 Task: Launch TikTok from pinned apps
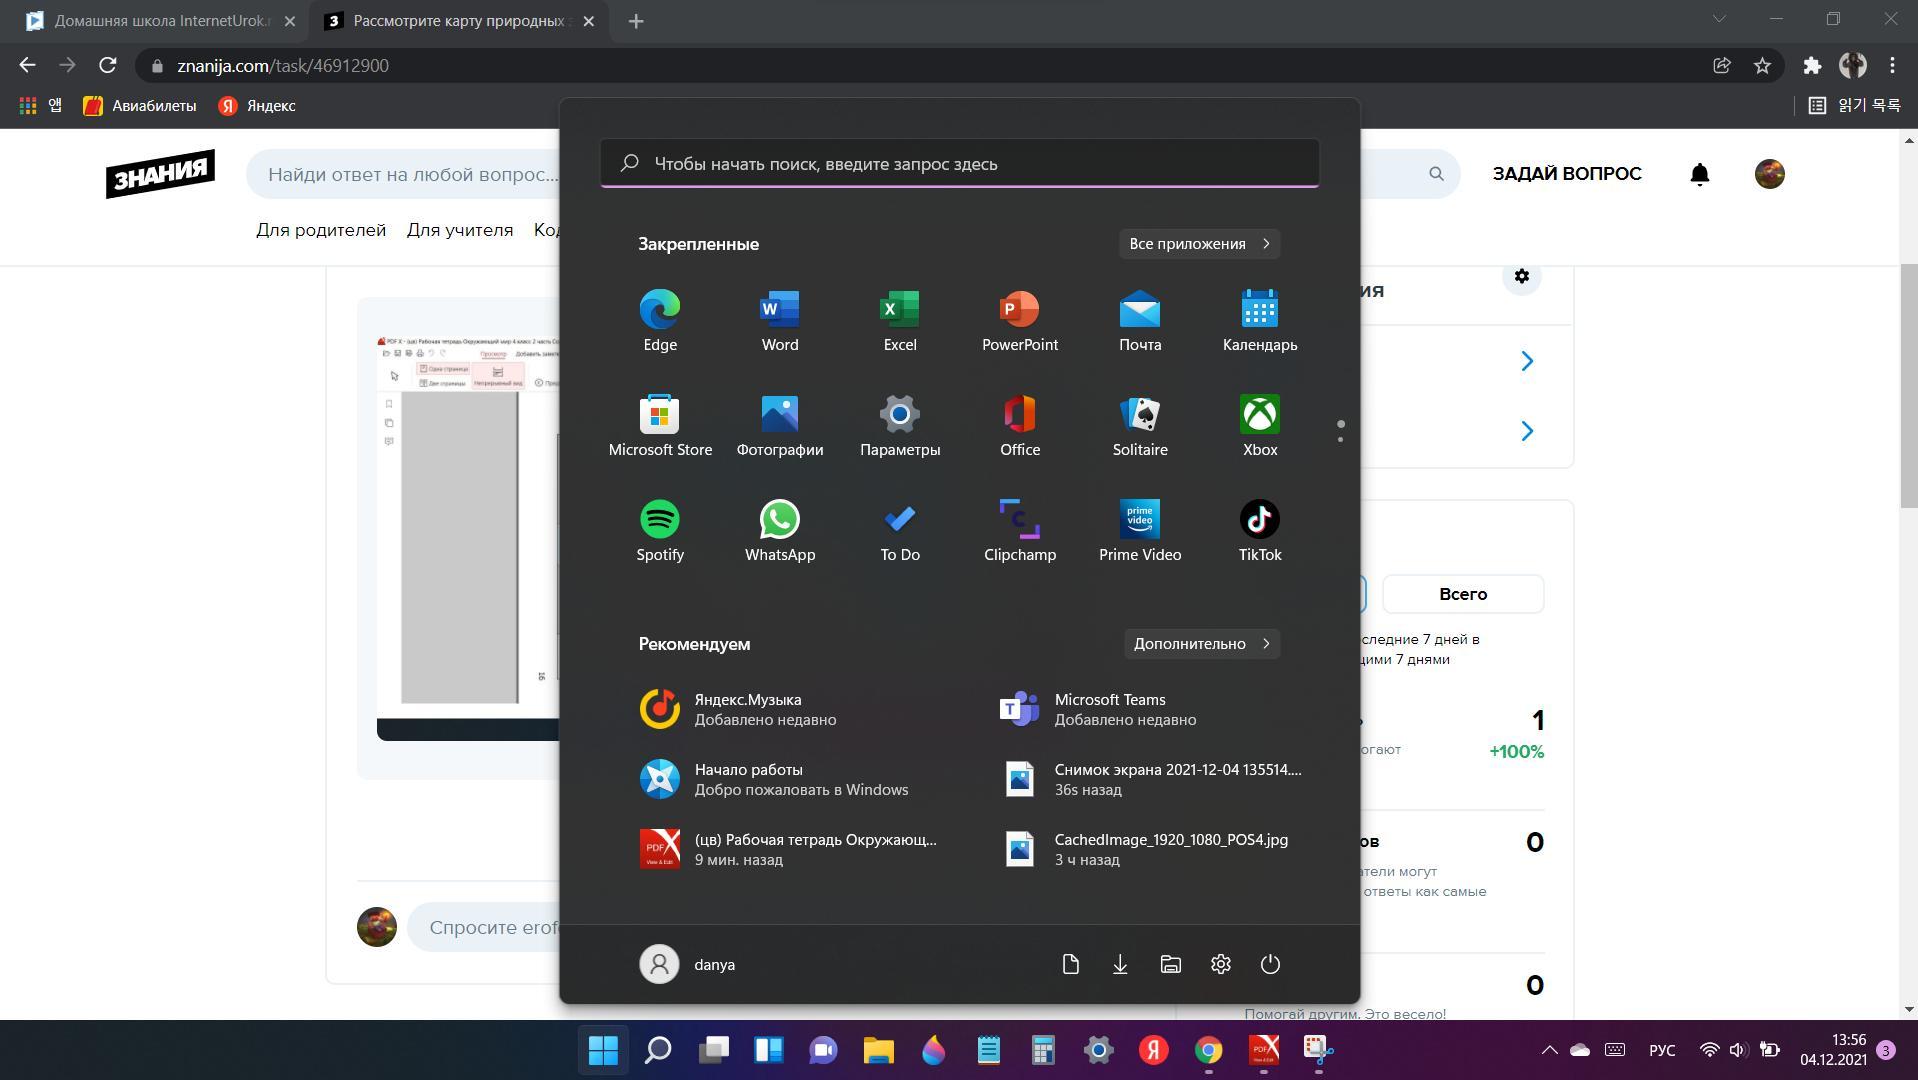pos(1260,531)
